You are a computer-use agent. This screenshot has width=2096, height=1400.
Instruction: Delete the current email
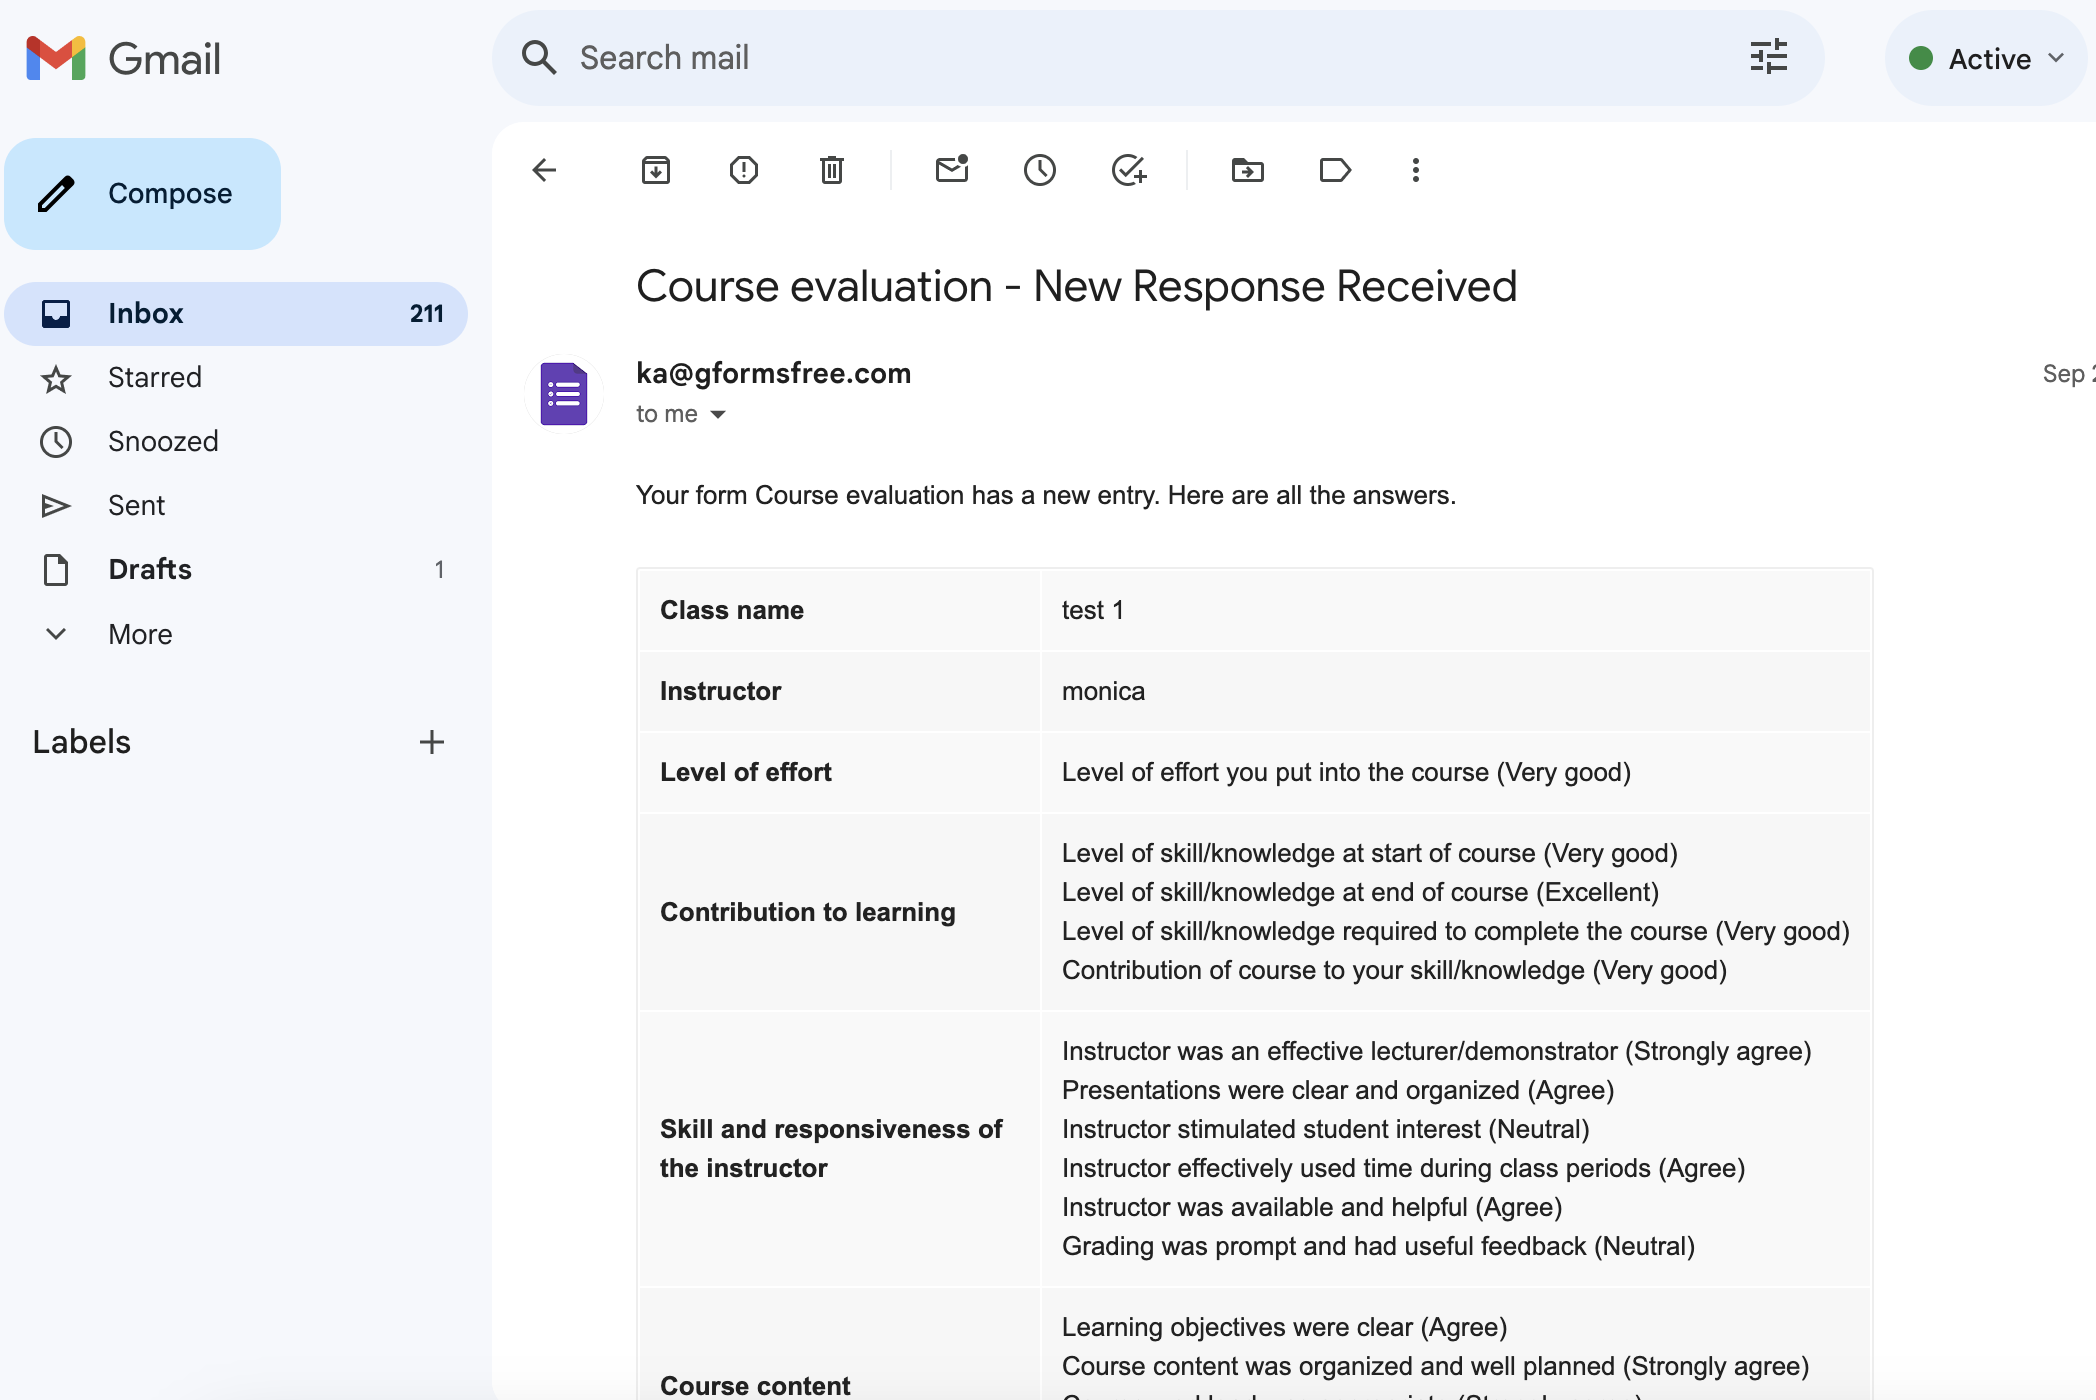[832, 170]
